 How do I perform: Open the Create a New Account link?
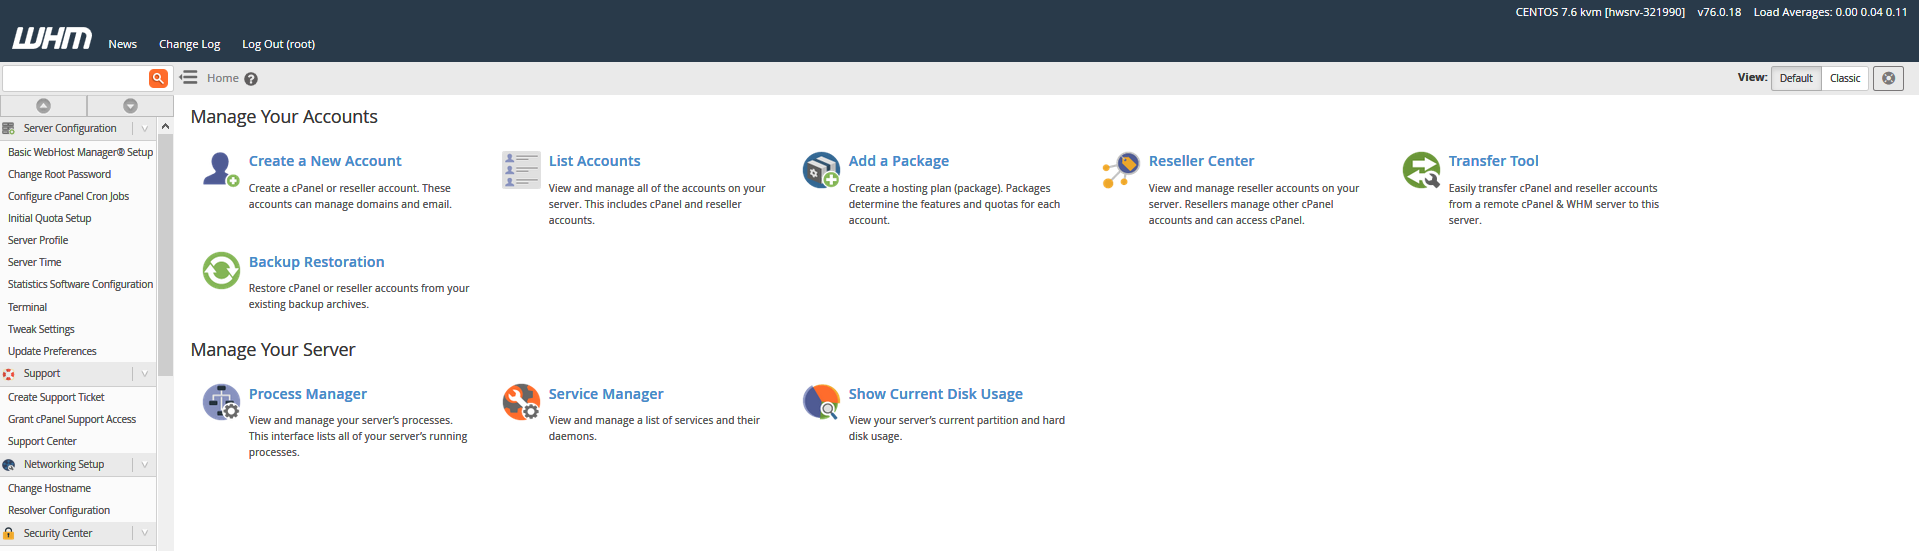point(325,161)
